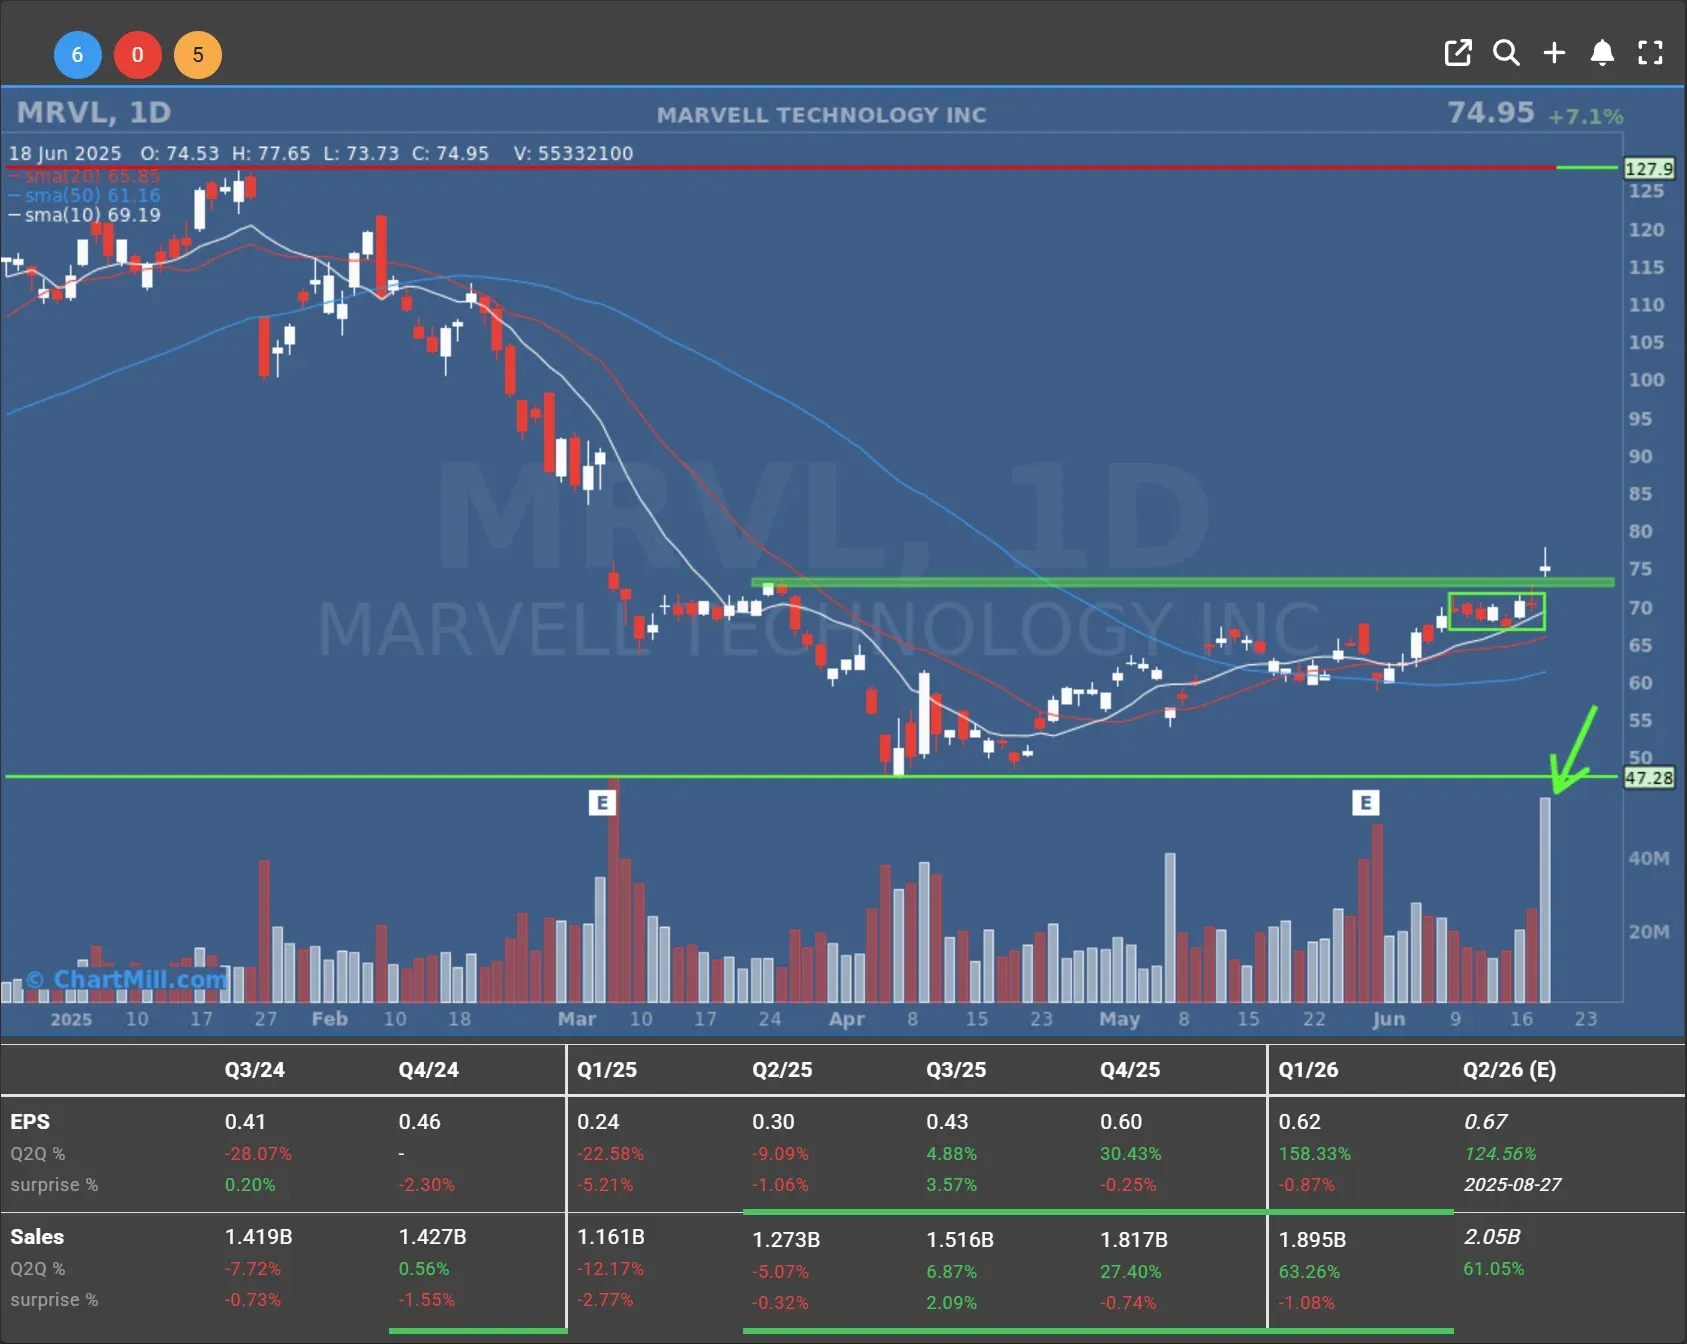The width and height of the screenshot is (1687, 1344).
Task: Click Sales value 1.895B
Action: (x=1312, y=1240)
